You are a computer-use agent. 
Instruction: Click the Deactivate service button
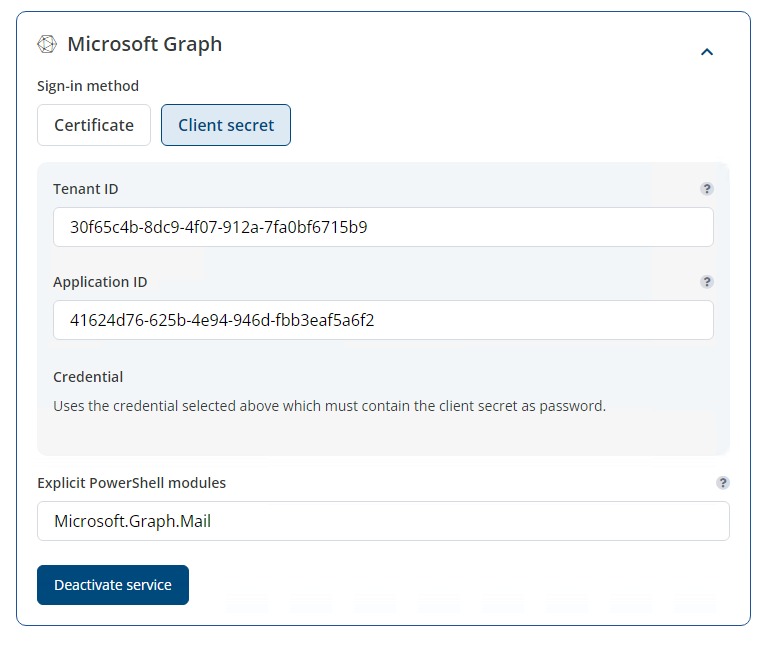pyautogui.click(x=113, y=585)
